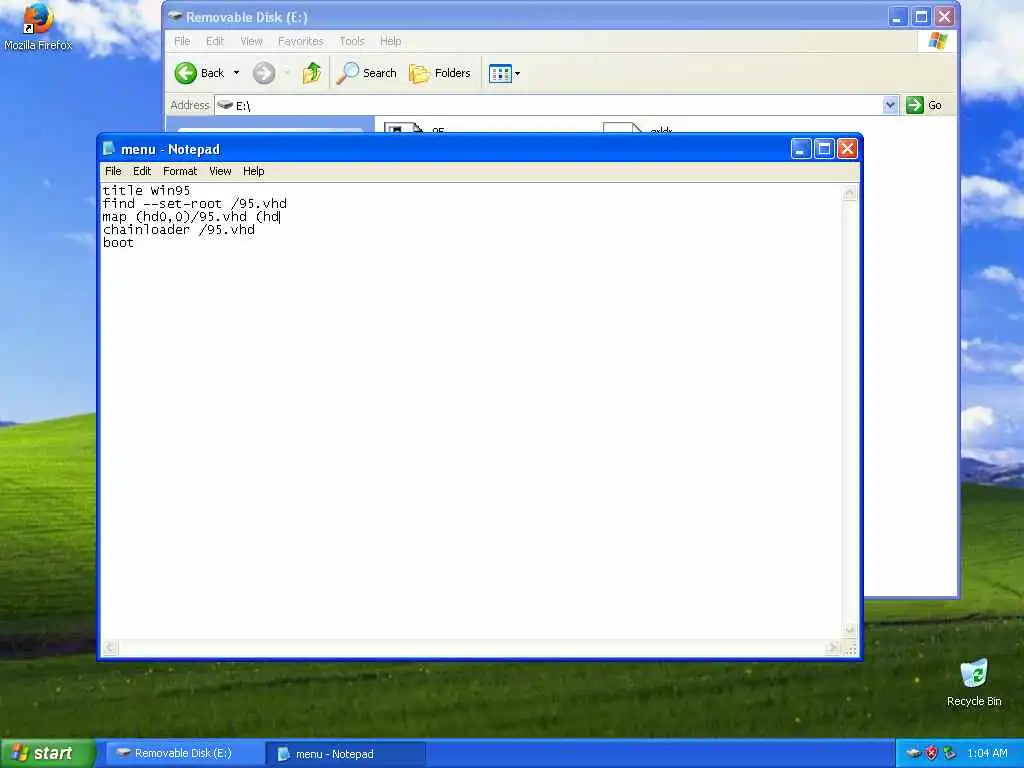Expand the Views dropdown arrow
The height and width of the screenshot is (768, 1024).
(517, 74)
